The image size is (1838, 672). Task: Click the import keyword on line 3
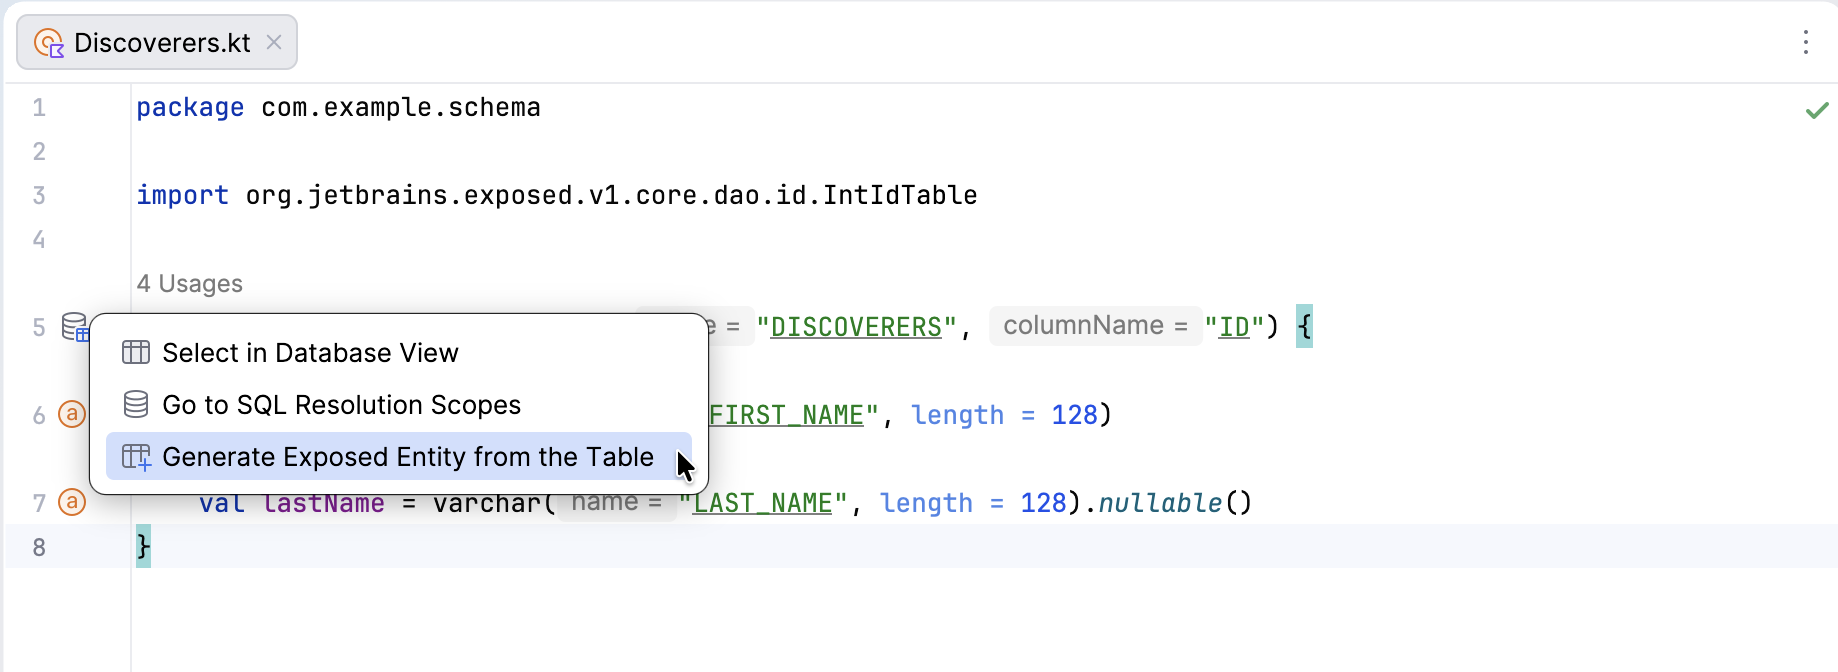(183, 196)
